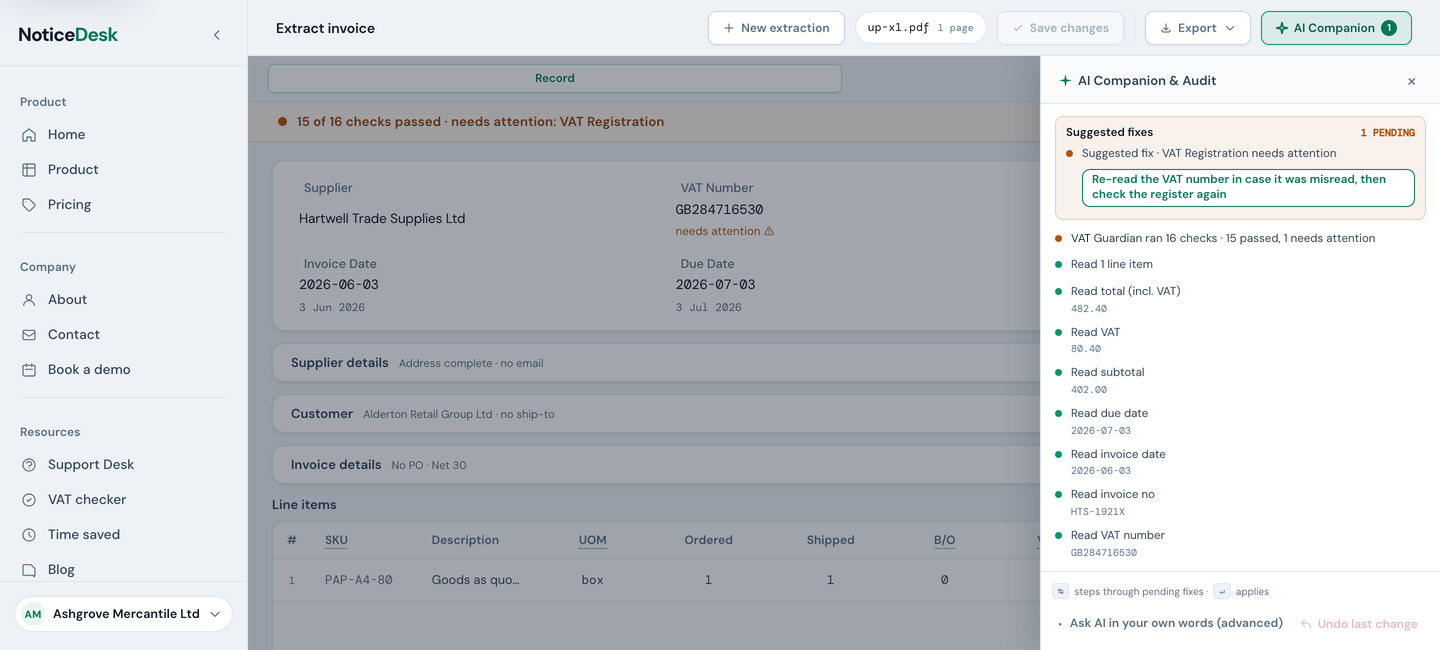Viewport: 1440px width, 650px height.
Task: Click the Time saved clock icon
Action: (x=29, y=535)
